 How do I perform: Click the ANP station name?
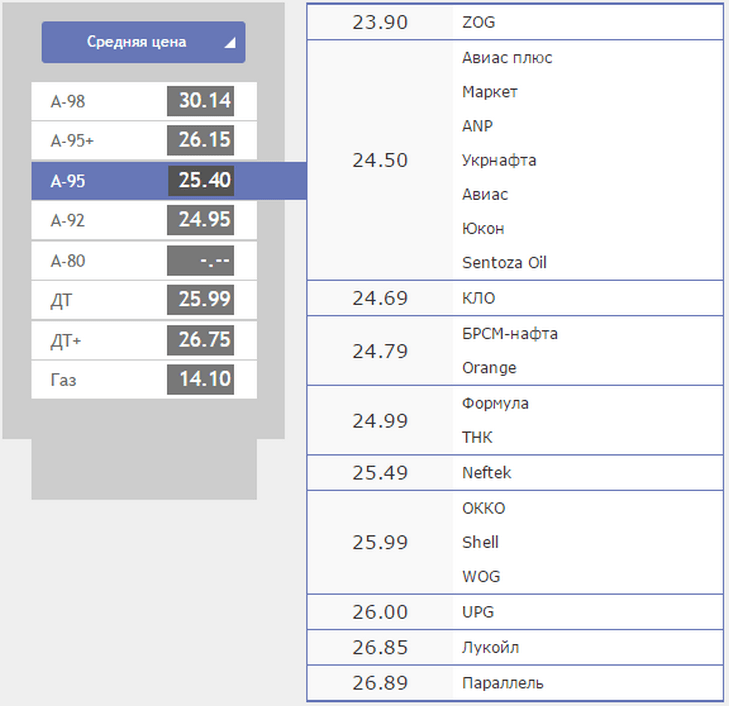pos(477,126)
